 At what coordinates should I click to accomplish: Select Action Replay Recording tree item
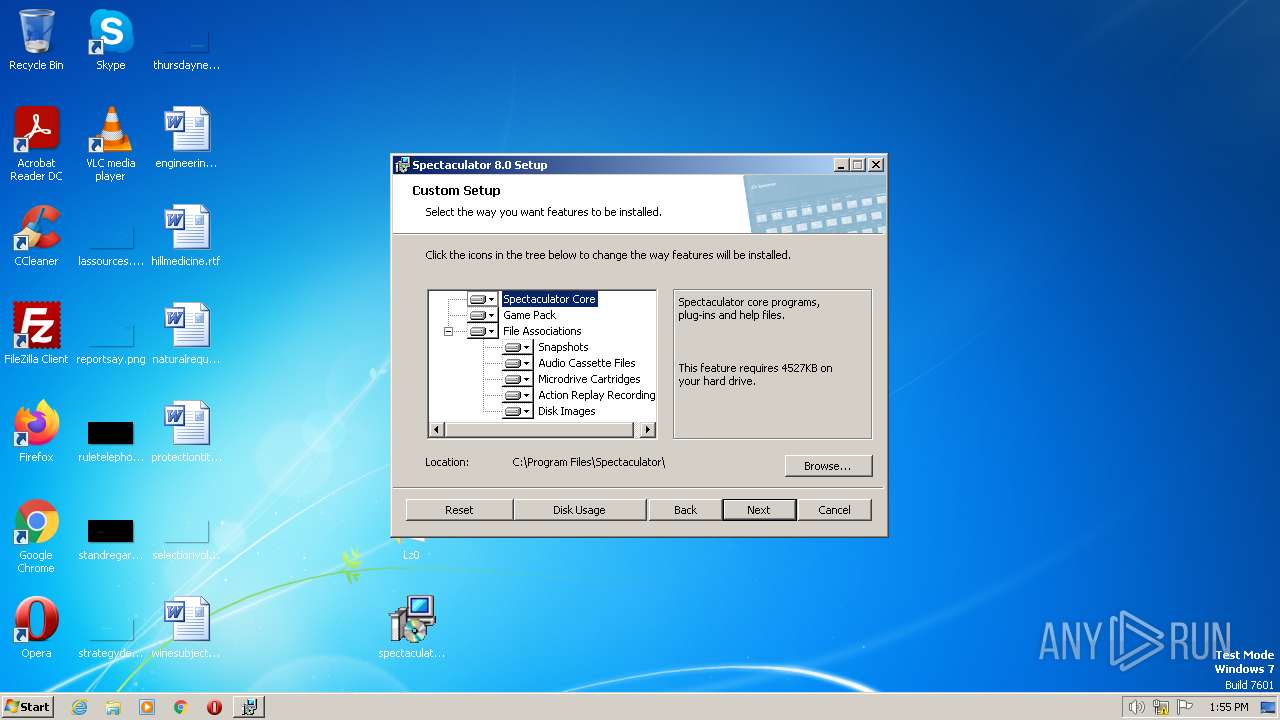click(x=596, y=395)
